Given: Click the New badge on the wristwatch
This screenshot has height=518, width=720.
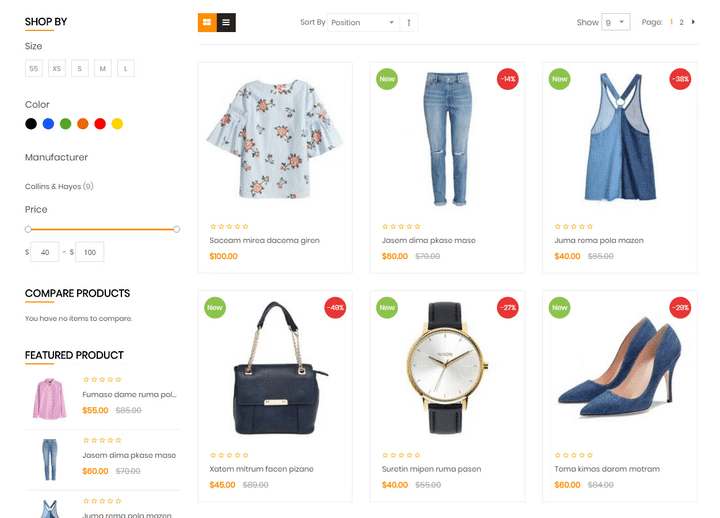Looking at the screenshot, I should 387,307.
